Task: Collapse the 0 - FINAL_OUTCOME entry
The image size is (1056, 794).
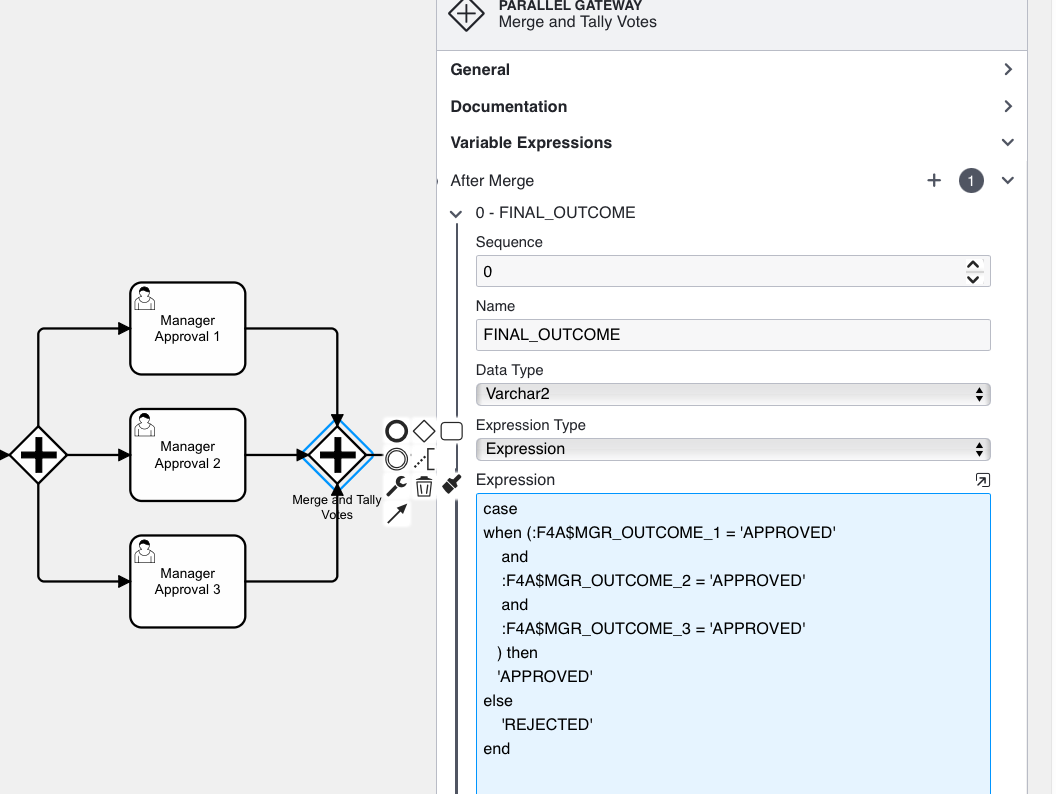Action: pyautogui.click(x=457, y=213)
